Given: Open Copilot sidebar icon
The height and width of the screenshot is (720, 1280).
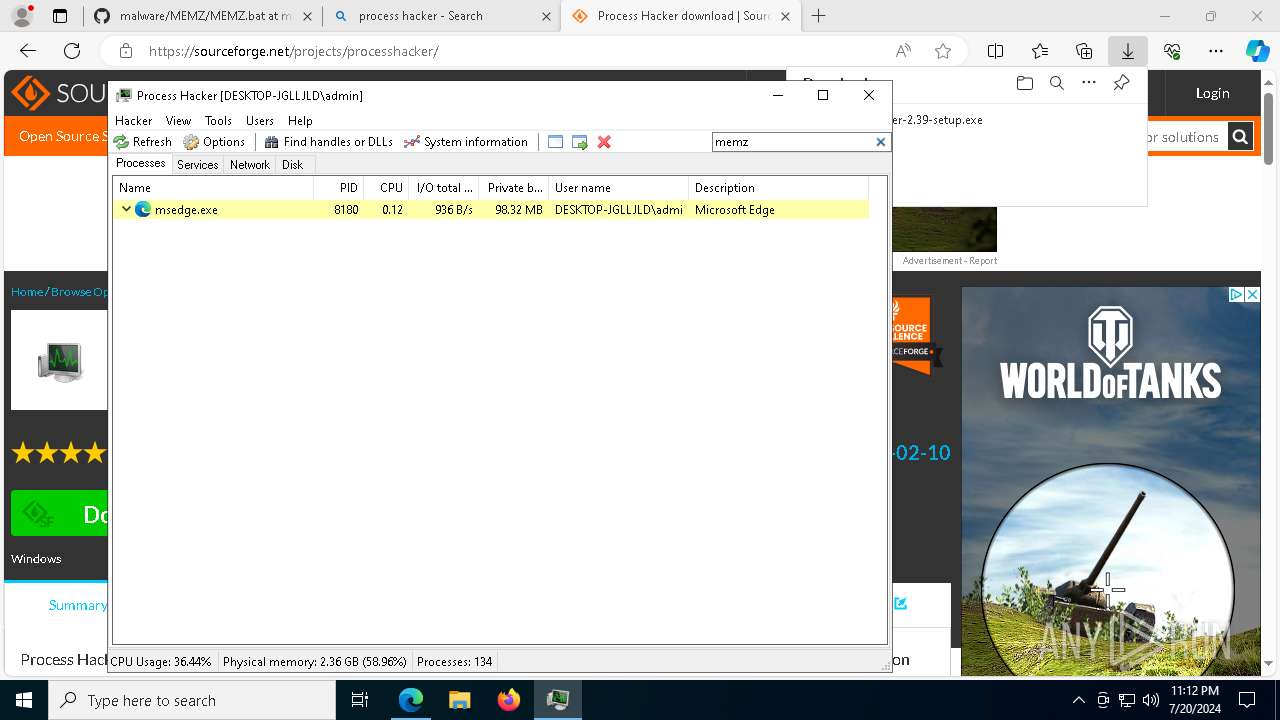Looking at the screenshot, I should pos(1257,51).
